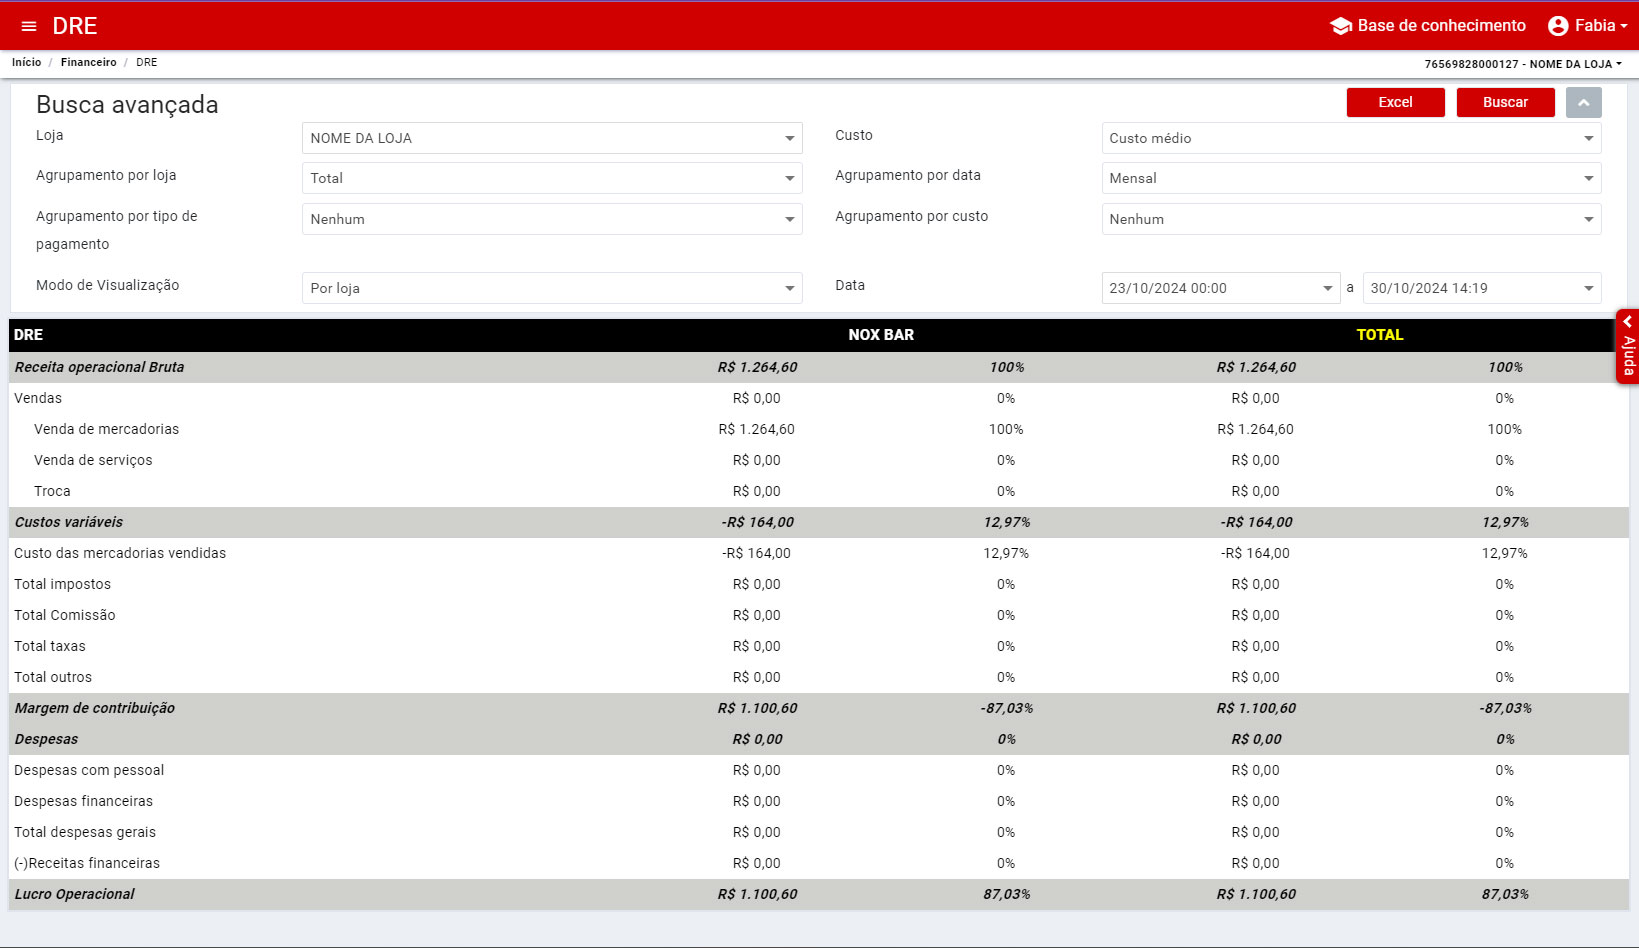The width and height of the screenshot is (1639, 948).
Task: Export the report with Excel button
Action: click(1395, 103)
